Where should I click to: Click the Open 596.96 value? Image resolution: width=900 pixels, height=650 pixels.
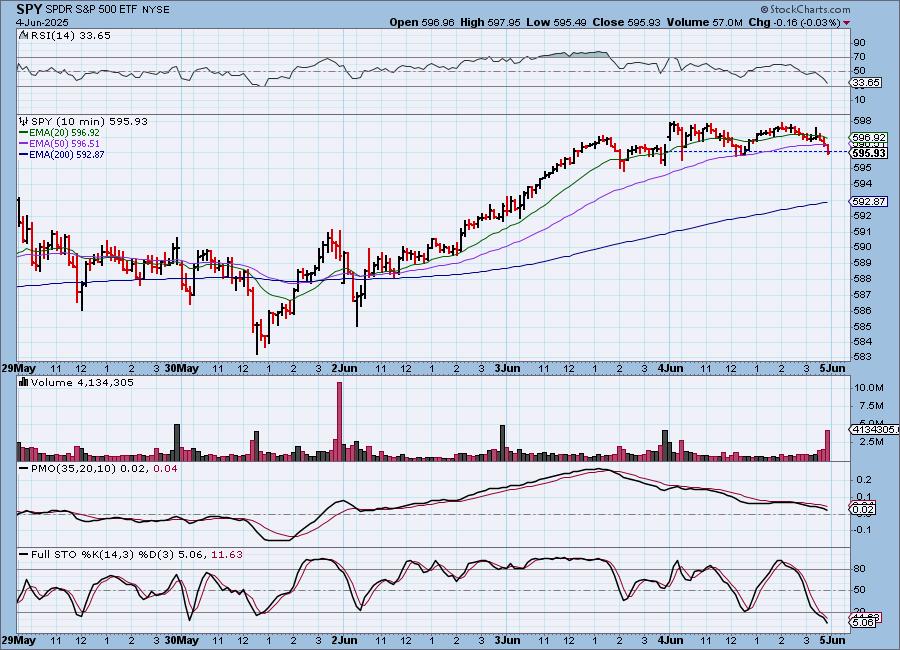pyautogui.click(x=422, y=22)
